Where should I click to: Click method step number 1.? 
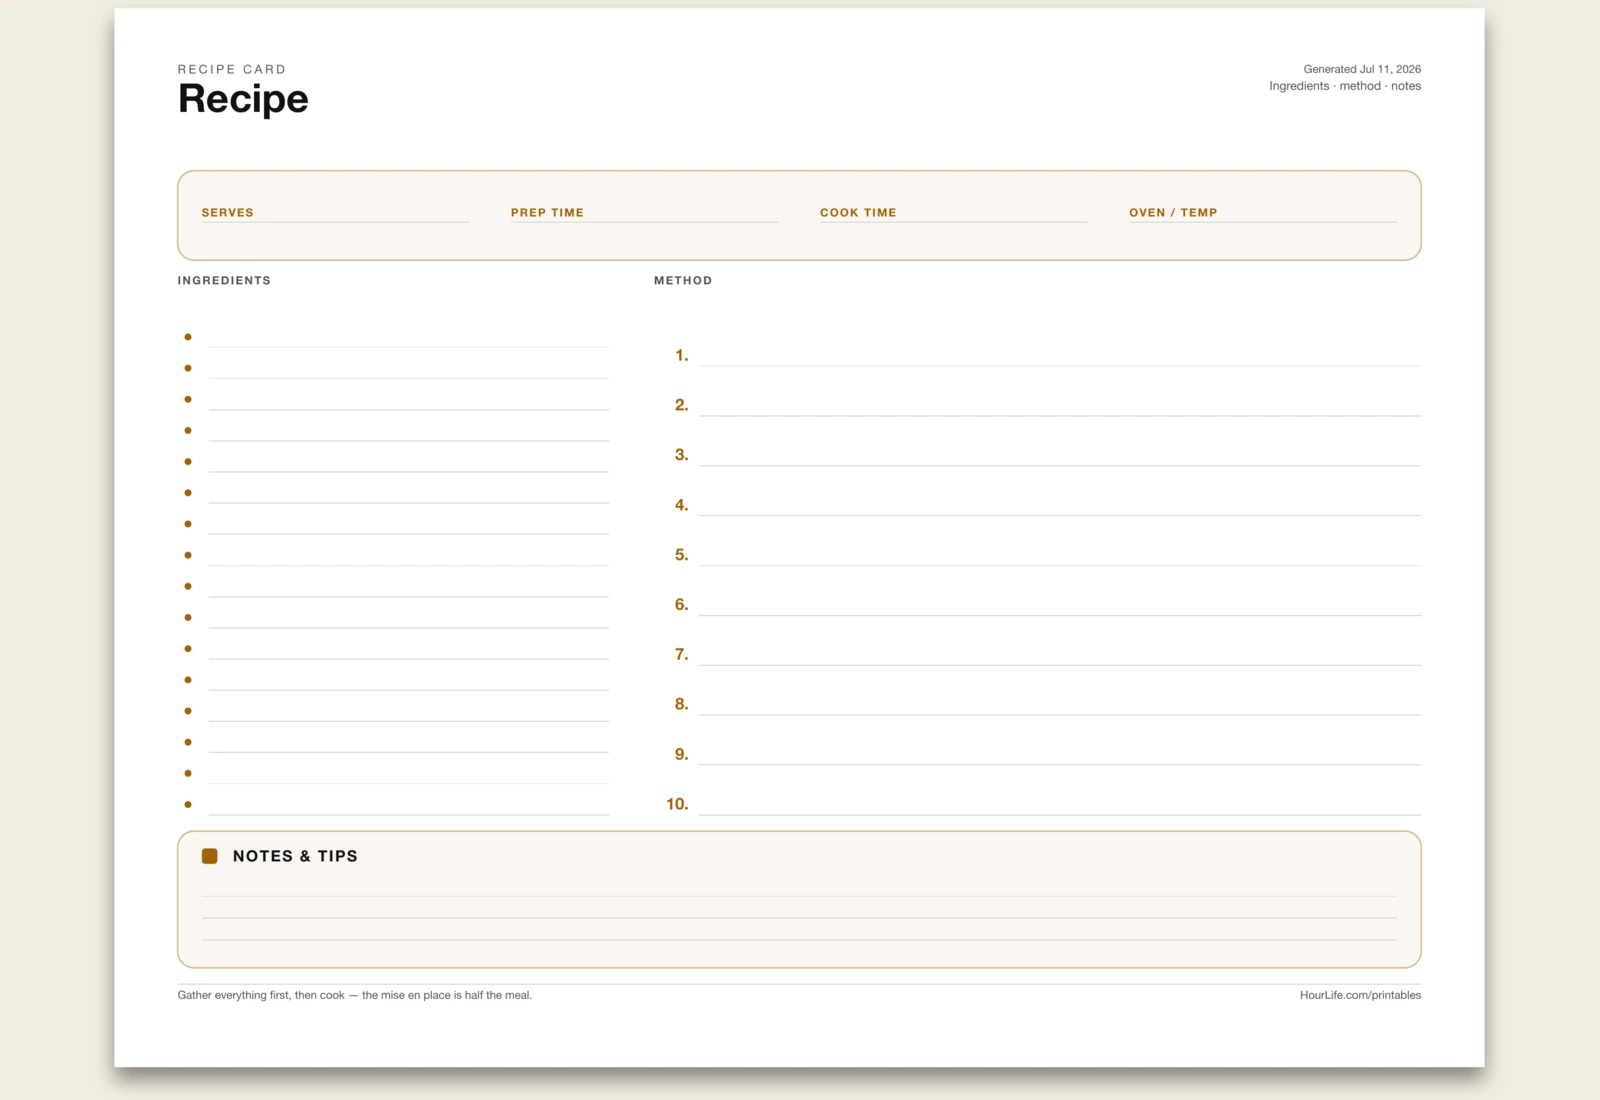(x=681, y=355)
